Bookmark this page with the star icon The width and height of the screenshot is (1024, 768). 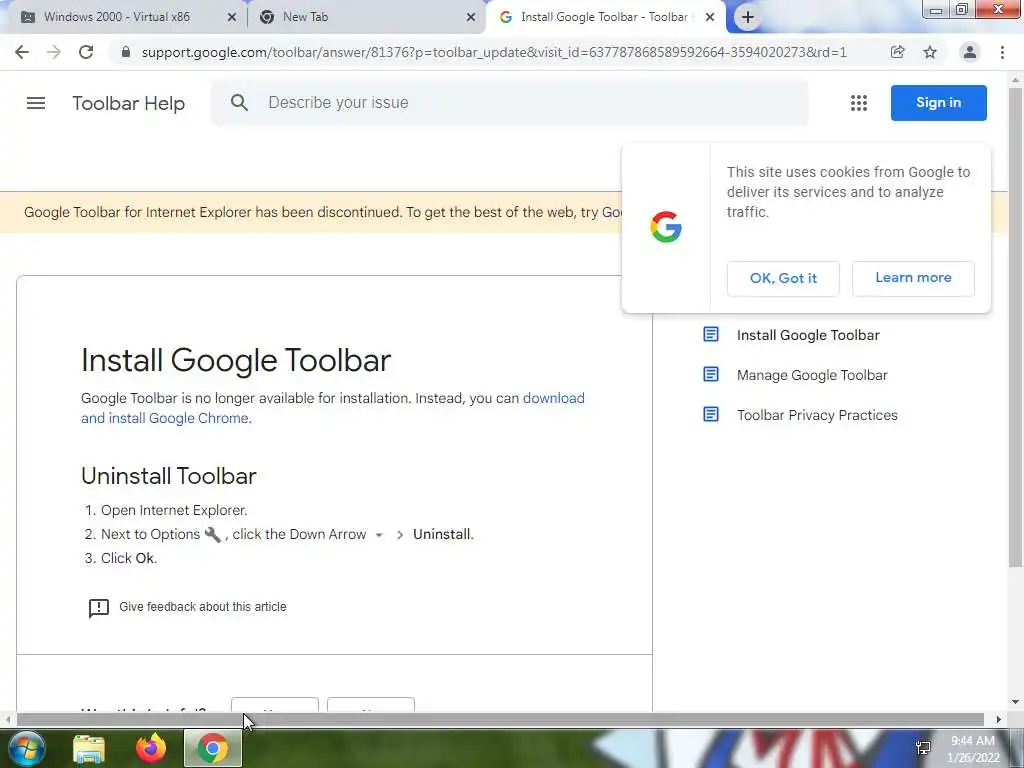930,52
